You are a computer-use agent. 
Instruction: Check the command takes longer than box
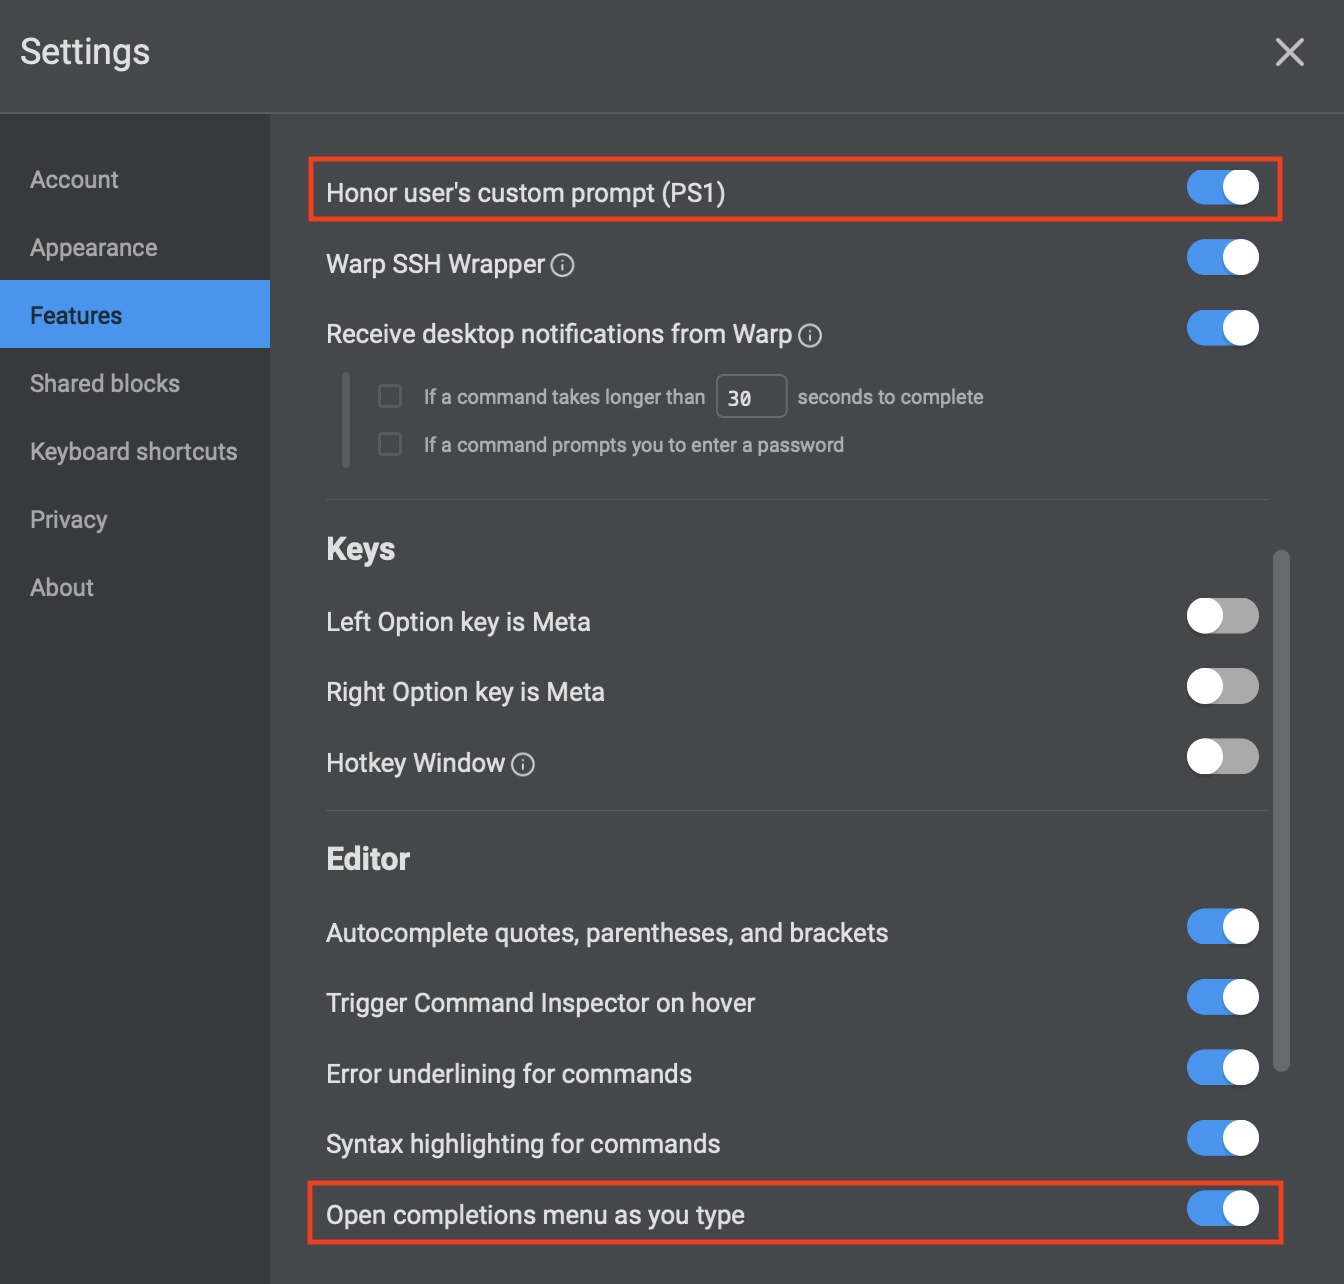coord(390,396)
